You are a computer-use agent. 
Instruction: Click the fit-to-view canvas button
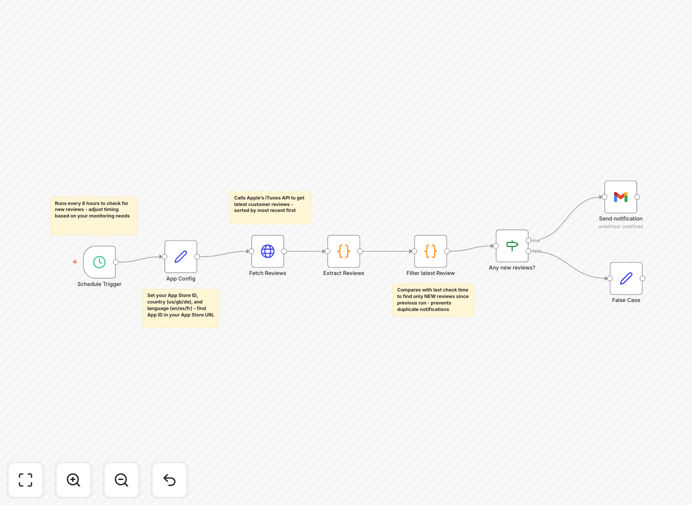click(26, 480)
